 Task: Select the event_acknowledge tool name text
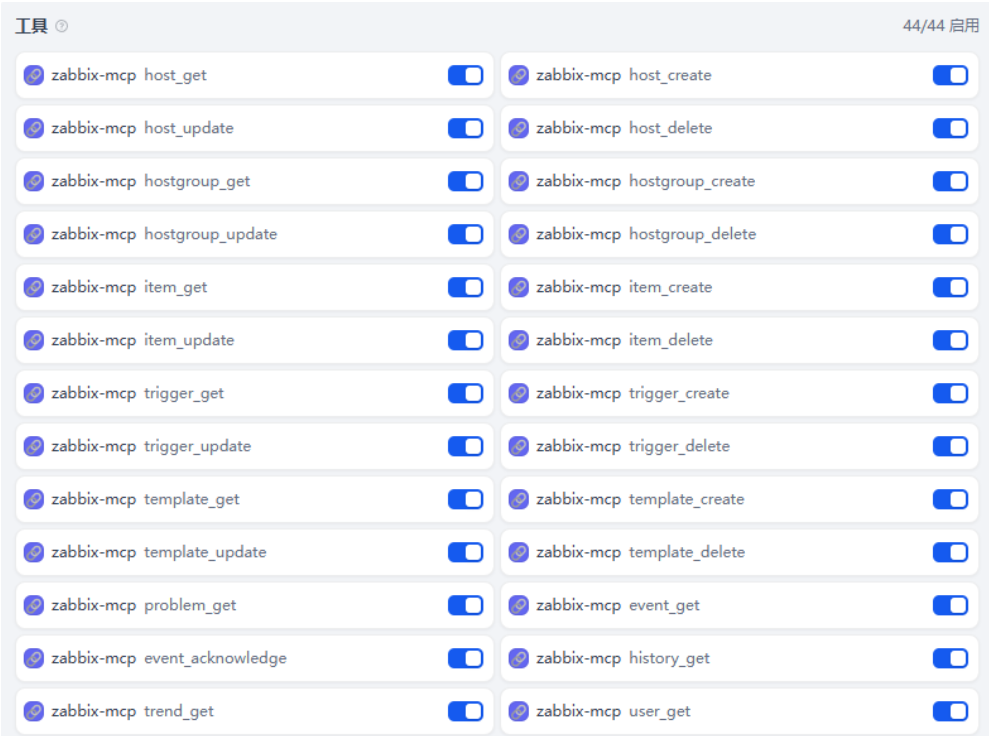coord(215,658)
